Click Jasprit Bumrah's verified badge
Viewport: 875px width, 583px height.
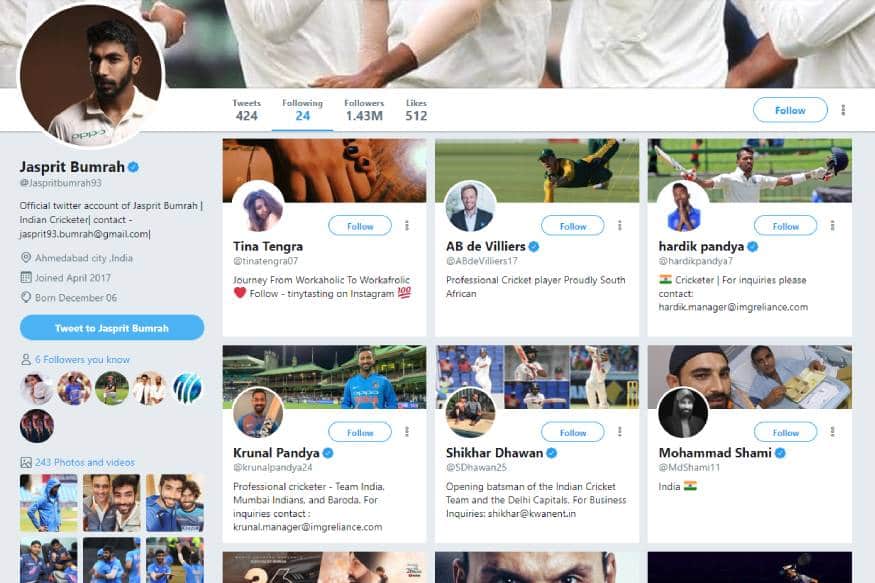click(133, 167)
